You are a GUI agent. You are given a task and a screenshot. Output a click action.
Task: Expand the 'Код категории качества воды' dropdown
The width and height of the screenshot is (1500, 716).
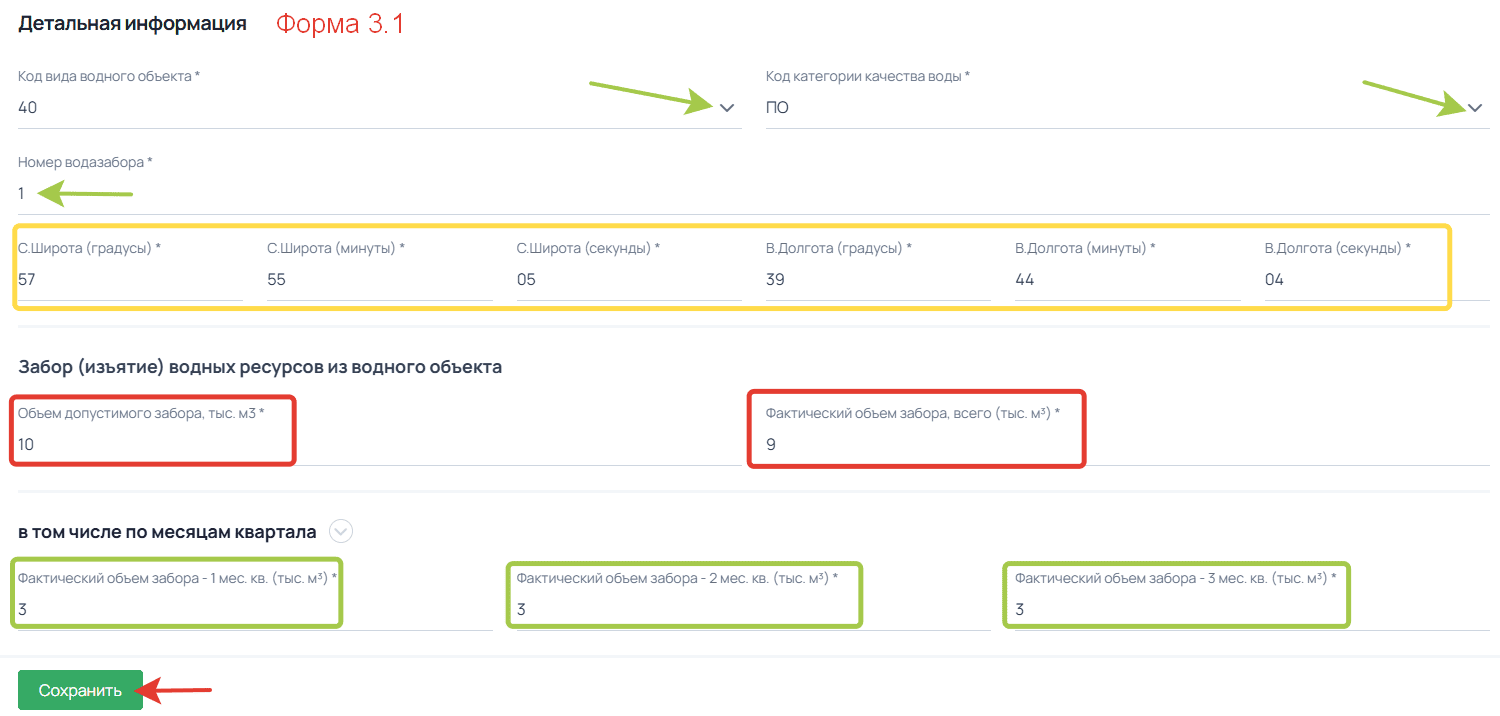click(1475, 108)
